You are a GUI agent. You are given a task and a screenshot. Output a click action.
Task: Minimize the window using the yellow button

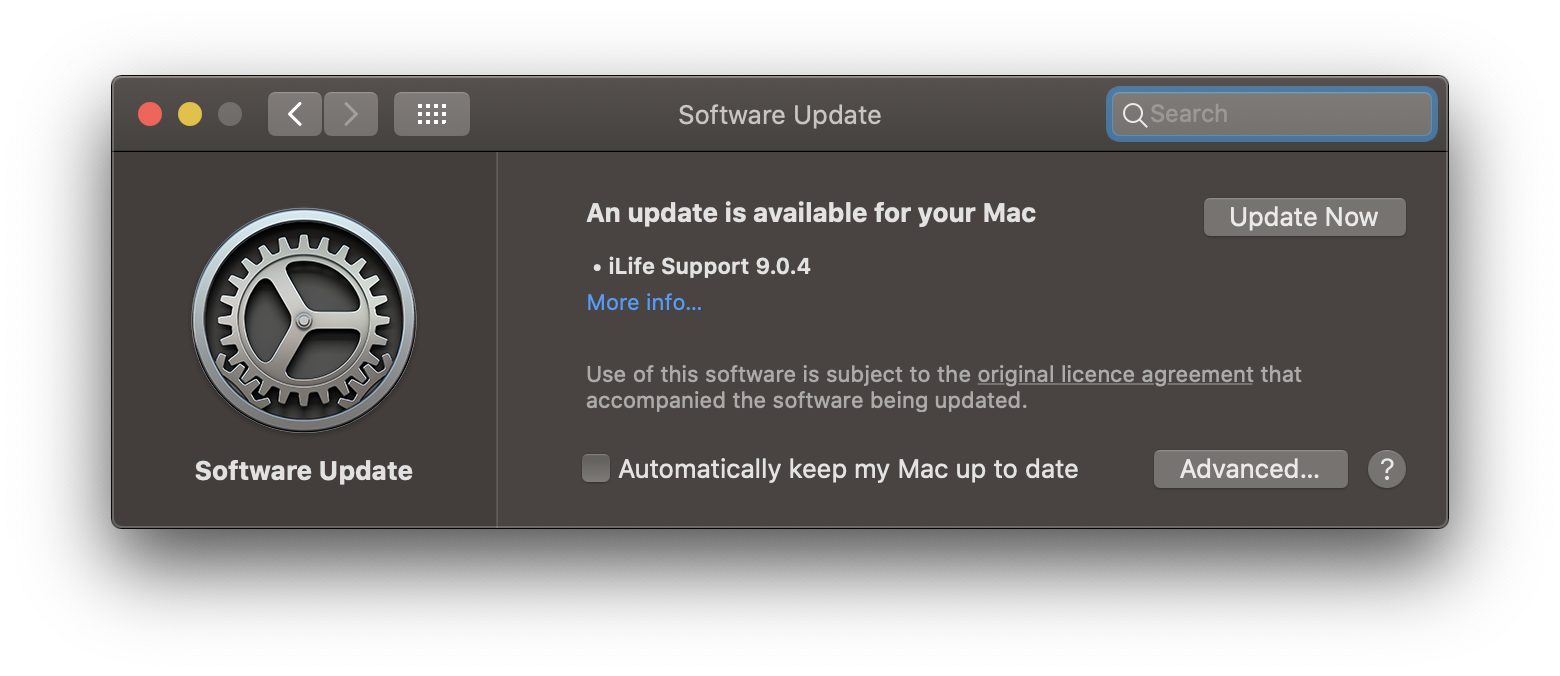[x=190, y=114]
